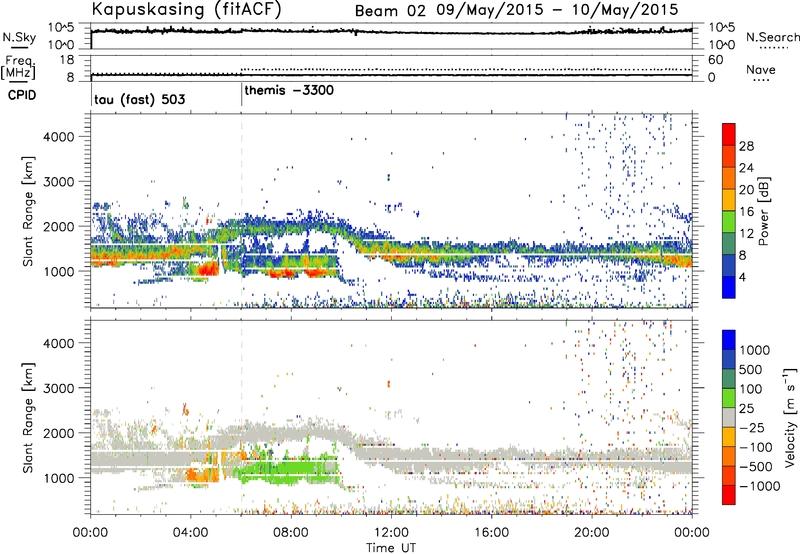Click the '04:00' time axis label
The width and height of the screenshot is (800, 554).
pos(191,533)
